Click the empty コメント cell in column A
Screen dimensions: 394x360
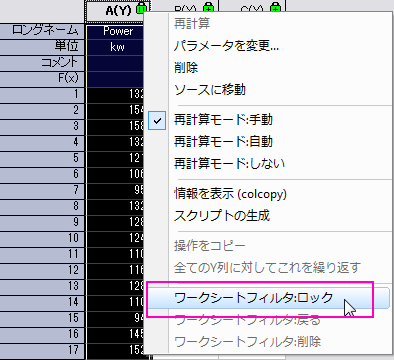(x=115, y=62)
